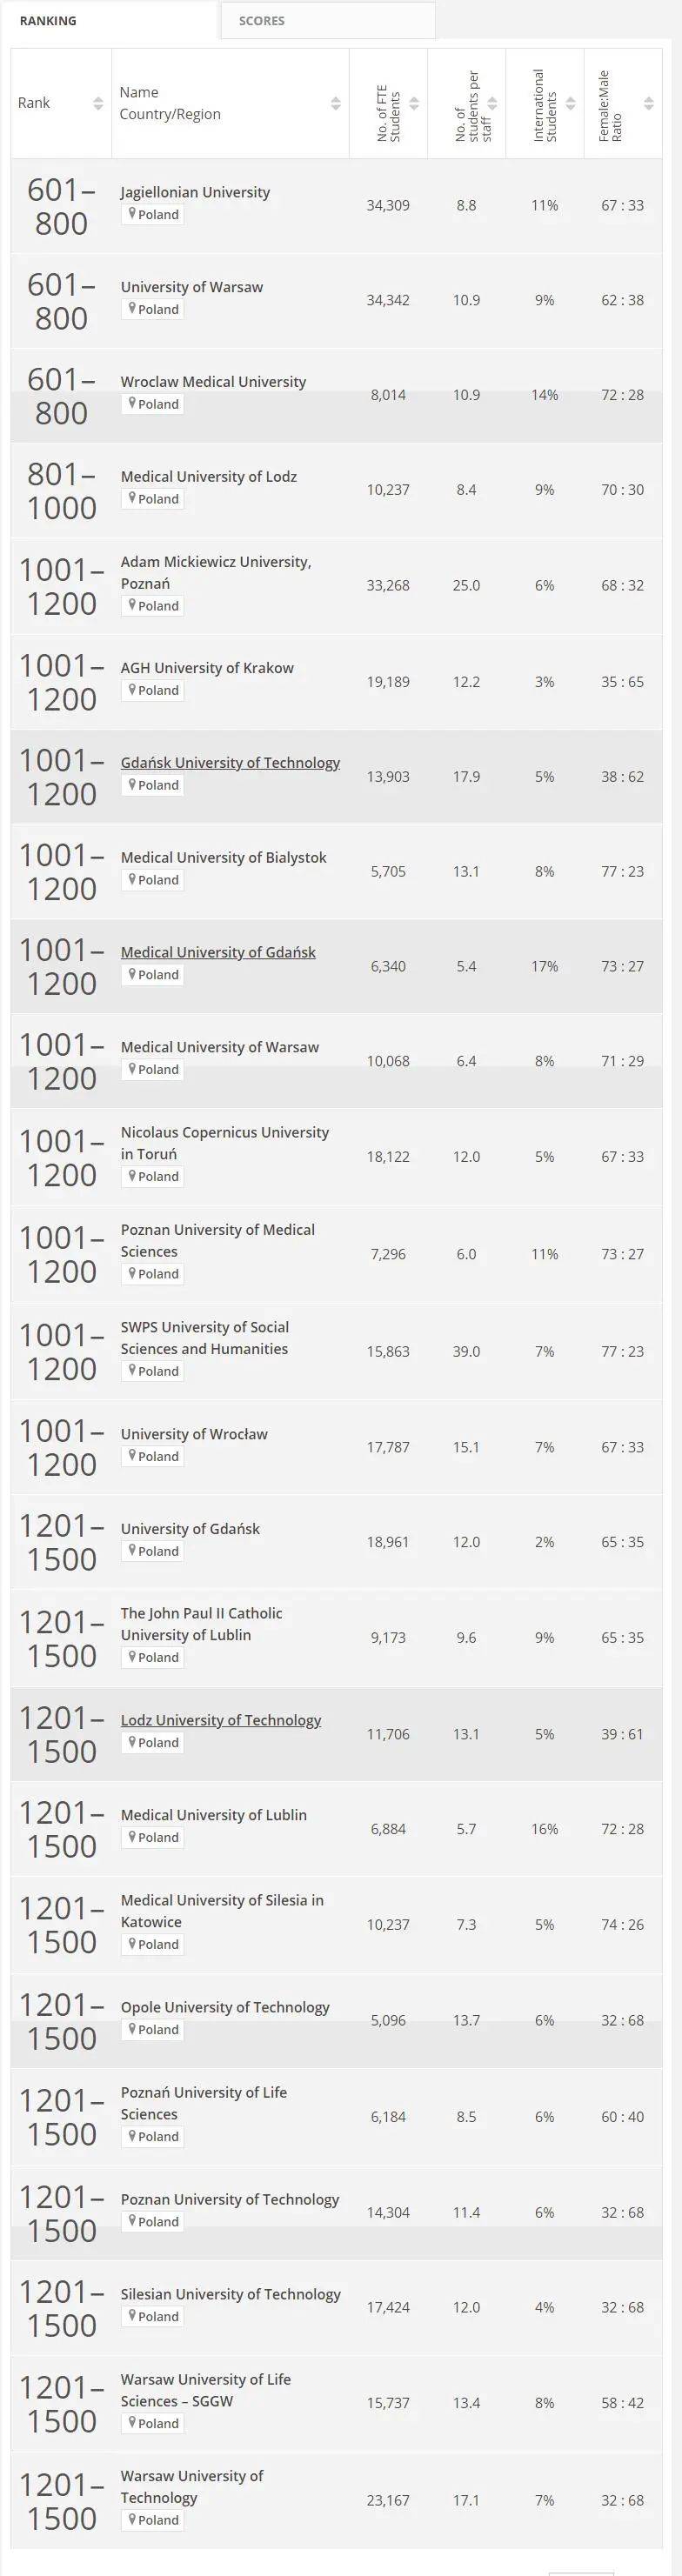Screen dimensions: 682x2576
Task: Select the RANKING tab
Action: (47, 20)
